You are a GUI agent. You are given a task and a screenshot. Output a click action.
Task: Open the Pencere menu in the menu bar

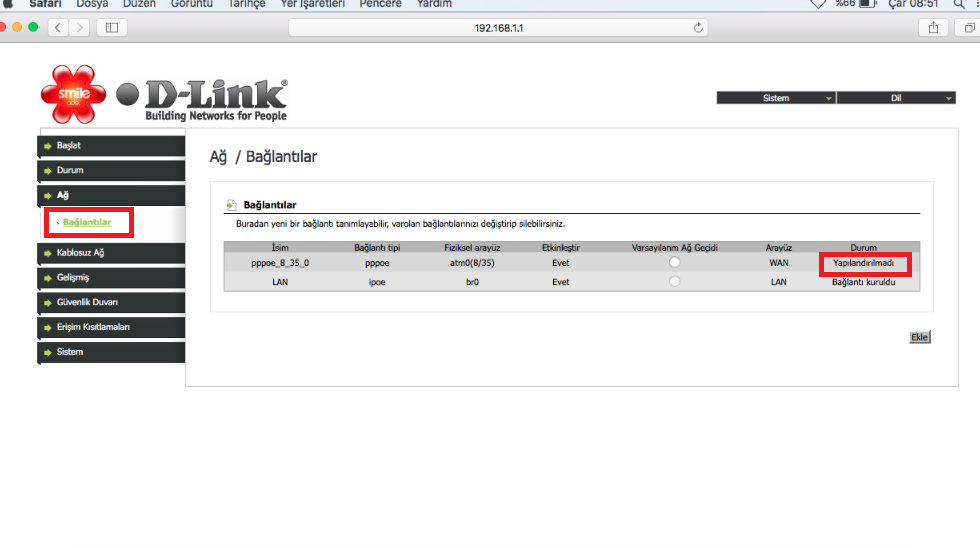point(380,4)
